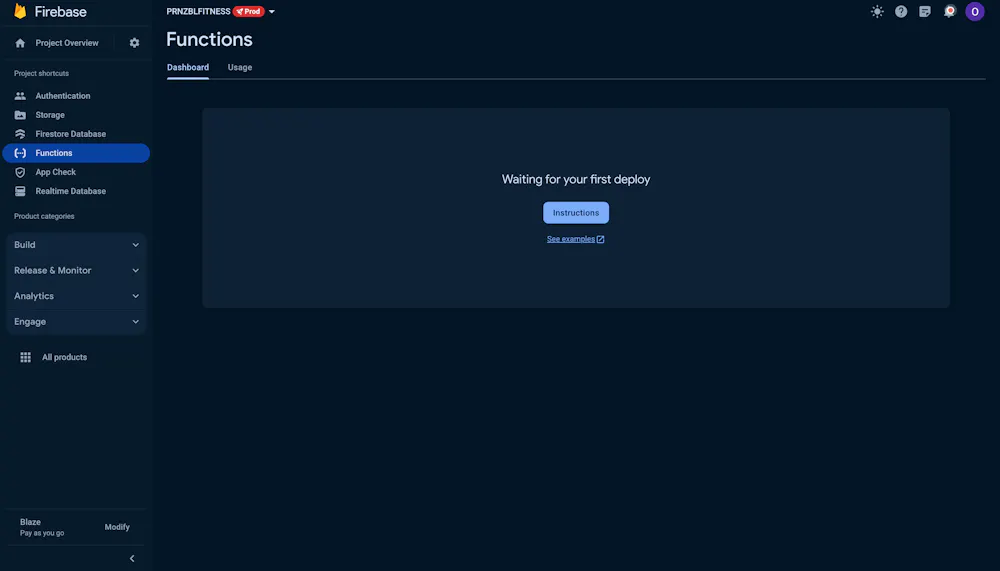
Task: Open project settings gear icon
Action: [134, 43]
